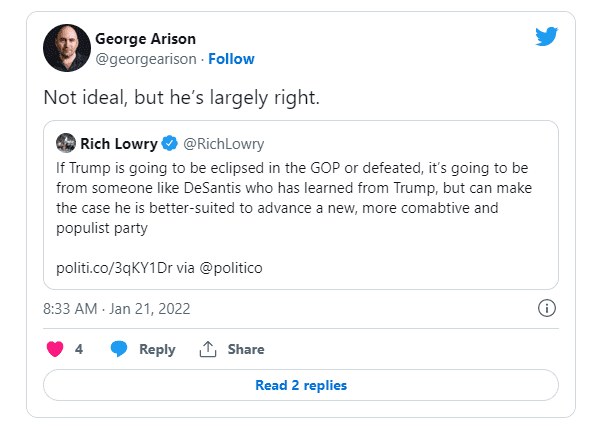Click the Reply label
The width and height of the screenshot is (599, 426).
point(157,349)
